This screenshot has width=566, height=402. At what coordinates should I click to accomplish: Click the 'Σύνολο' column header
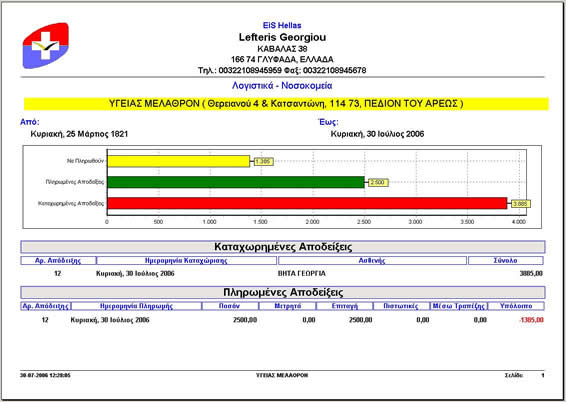506,261
